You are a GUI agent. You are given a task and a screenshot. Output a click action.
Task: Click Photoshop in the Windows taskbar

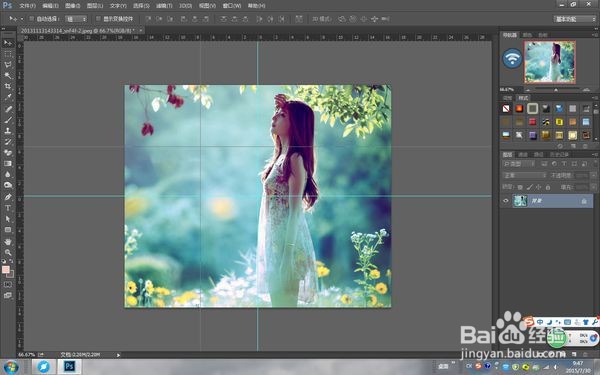(69, 367)
